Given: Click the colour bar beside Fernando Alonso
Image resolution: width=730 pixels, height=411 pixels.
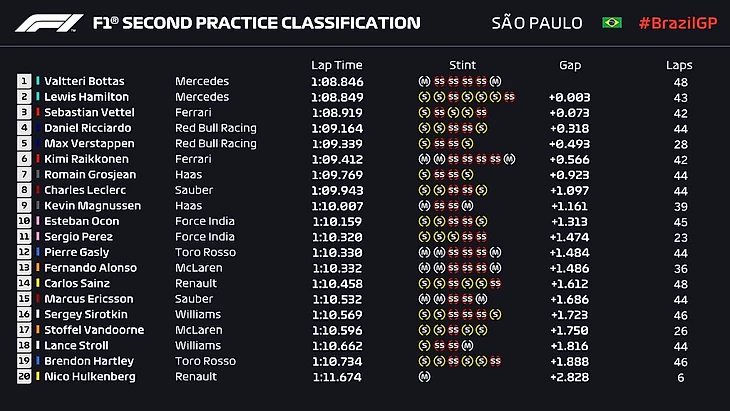Looking at the screenshot, I should coord(37,268).
